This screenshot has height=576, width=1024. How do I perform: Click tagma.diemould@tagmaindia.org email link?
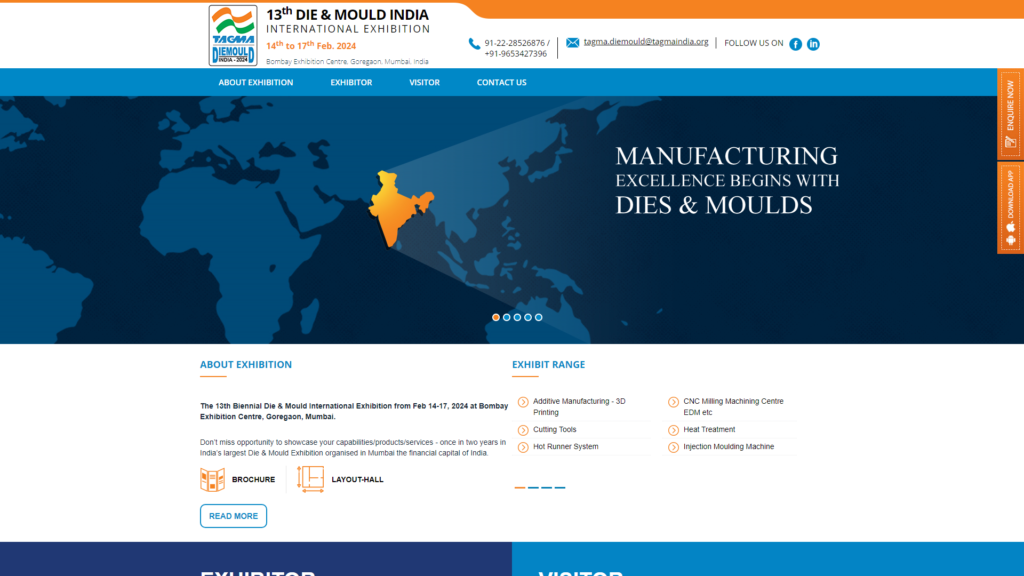[646, 42]
